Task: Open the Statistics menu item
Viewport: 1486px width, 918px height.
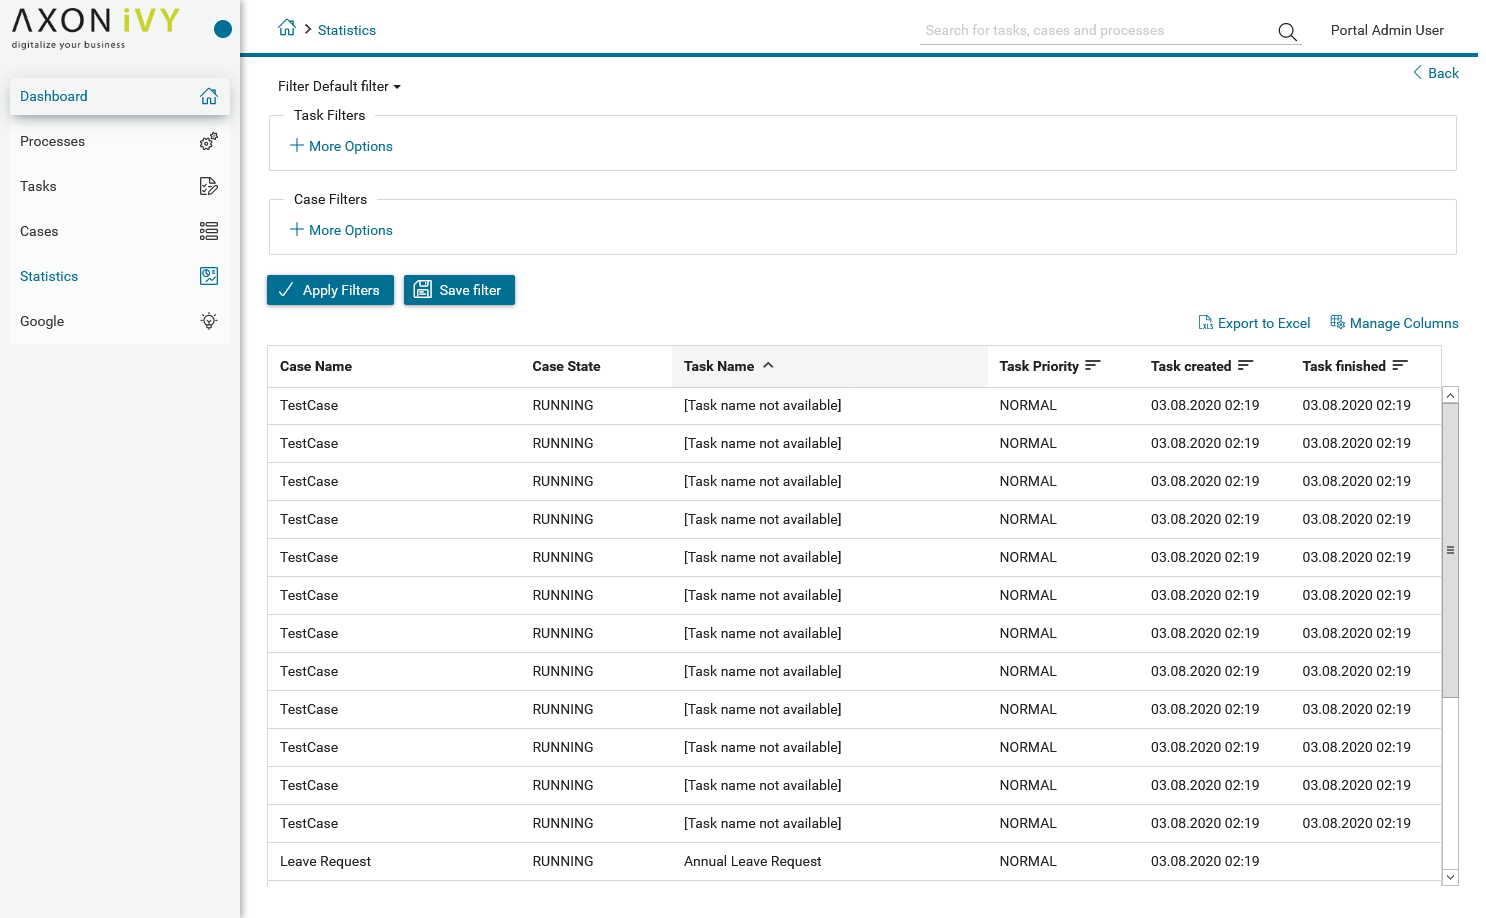Action: pyautogui.click(x=120, y=276)
